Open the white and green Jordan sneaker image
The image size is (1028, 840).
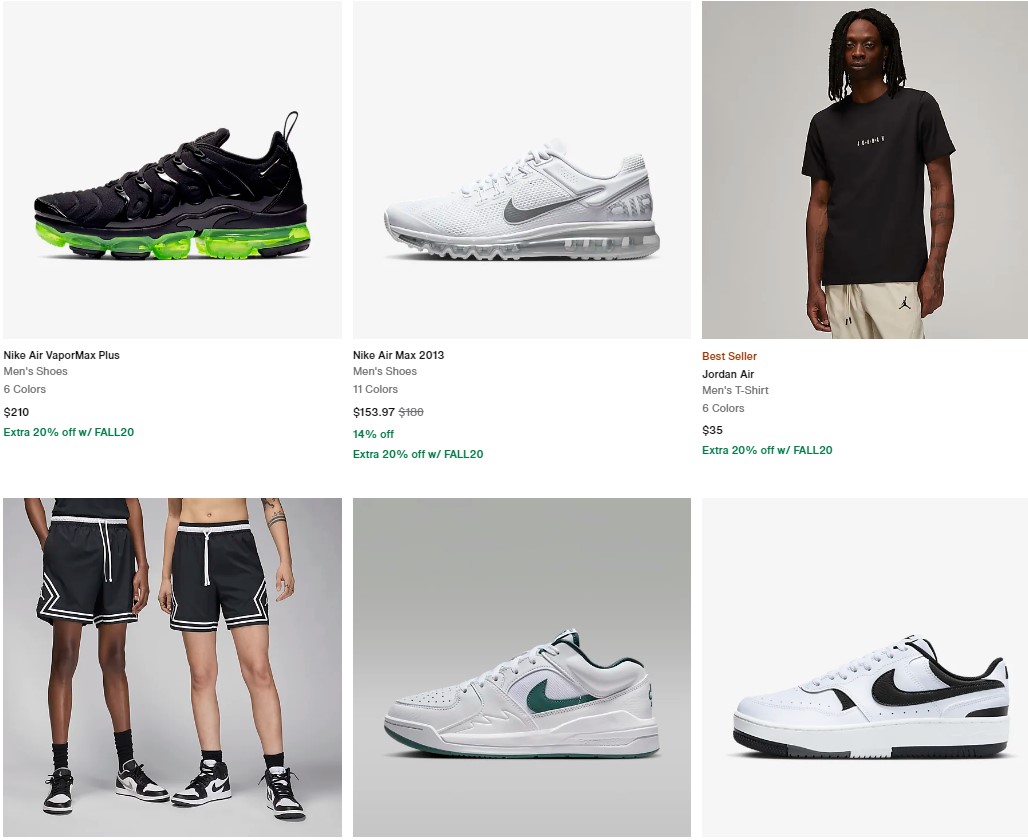click(522, 667)
